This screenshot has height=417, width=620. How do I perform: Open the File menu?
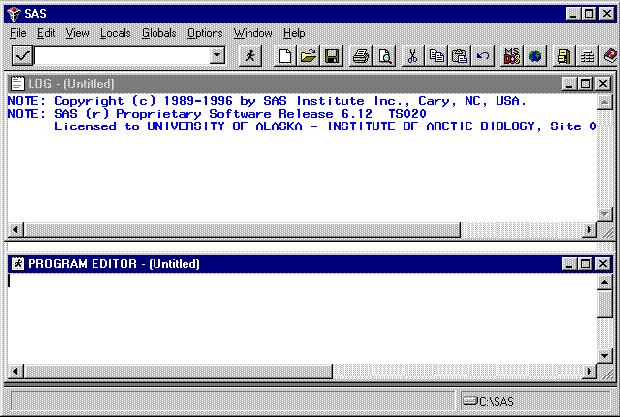(18, 33)
